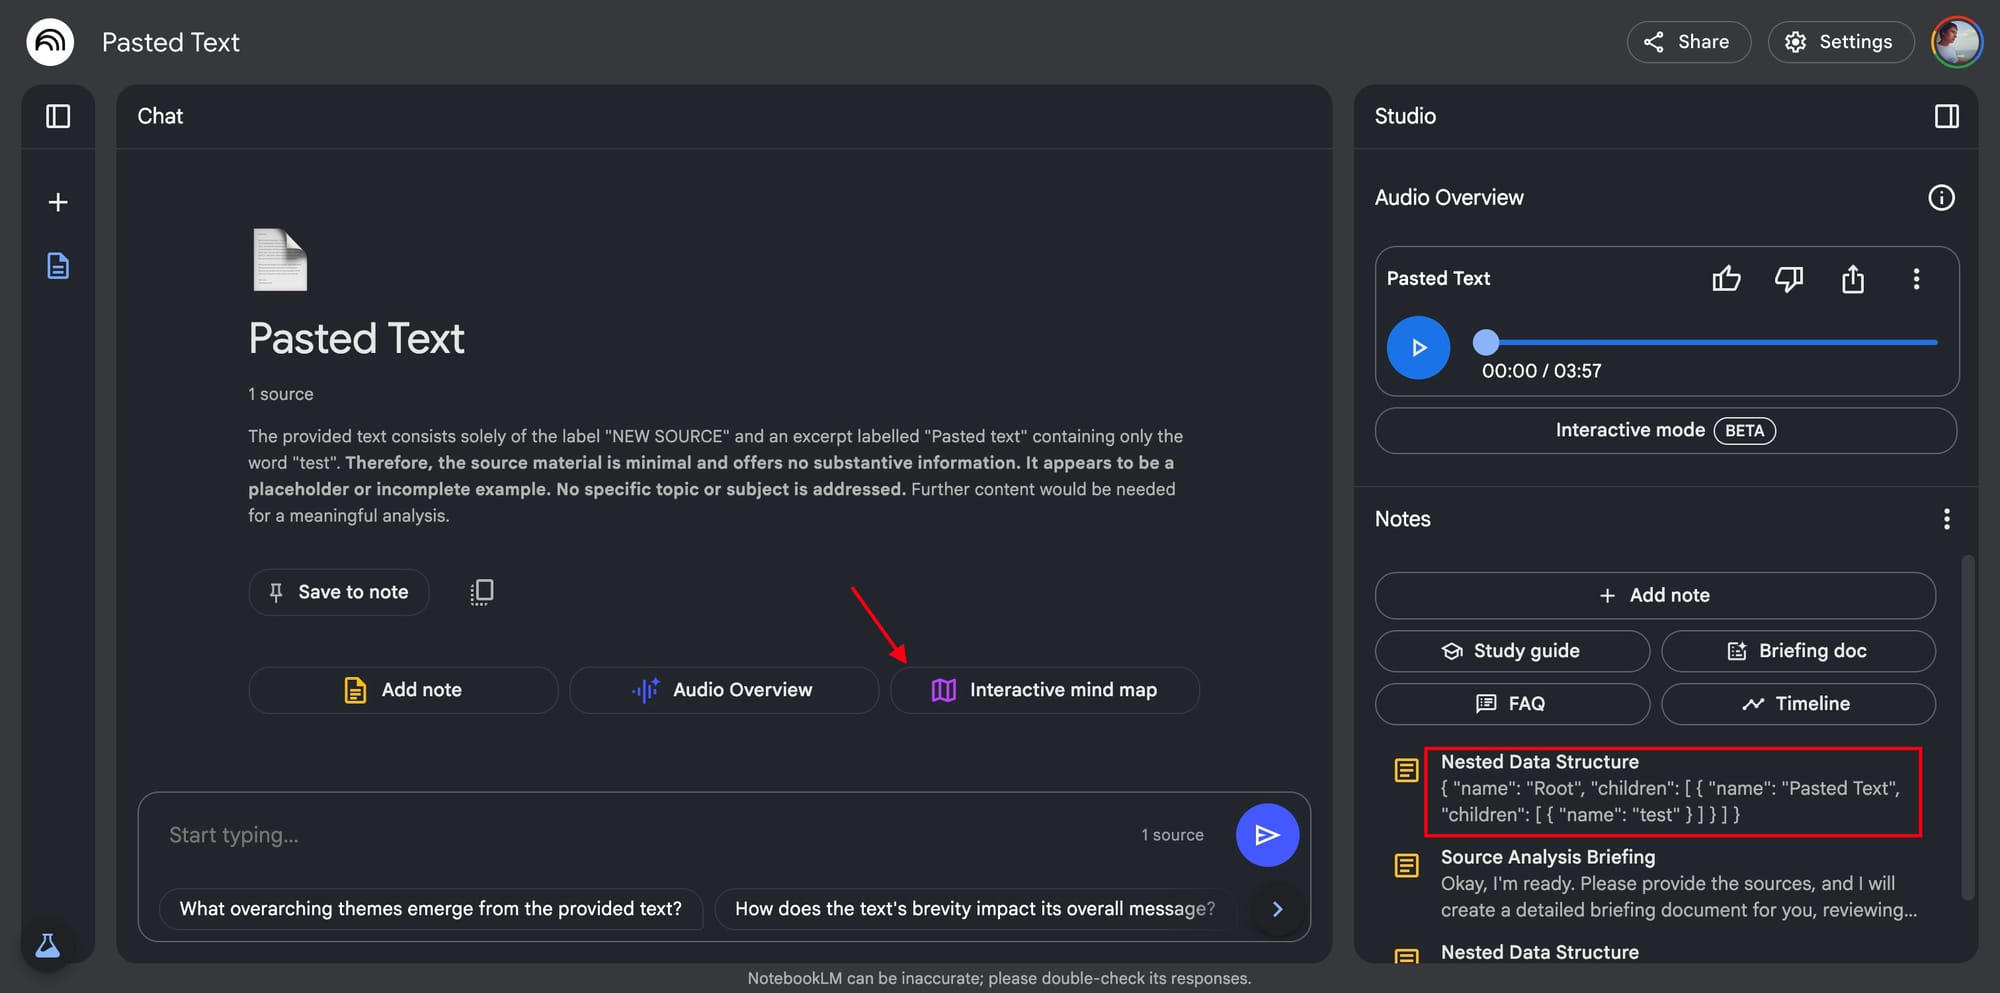Click the 00:00 / 03:57 audio time

tap(1541, 371)
